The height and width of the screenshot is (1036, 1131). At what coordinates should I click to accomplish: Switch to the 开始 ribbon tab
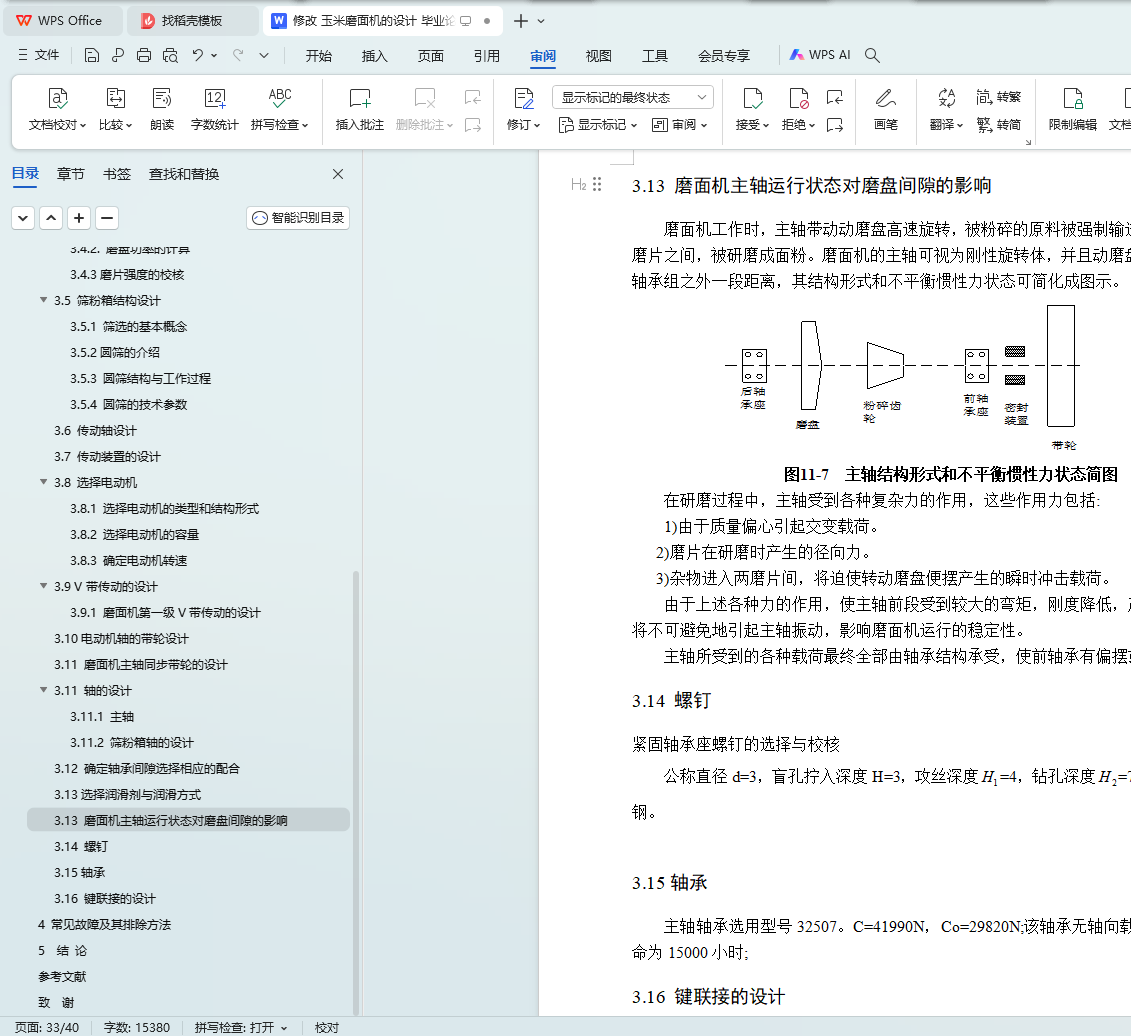click(318, 56)
